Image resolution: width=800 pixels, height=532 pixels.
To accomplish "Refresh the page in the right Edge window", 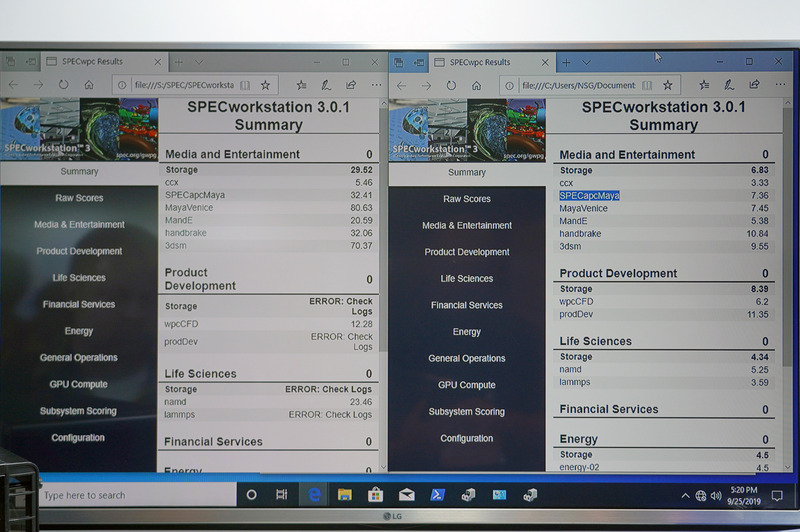I will 451,85.
